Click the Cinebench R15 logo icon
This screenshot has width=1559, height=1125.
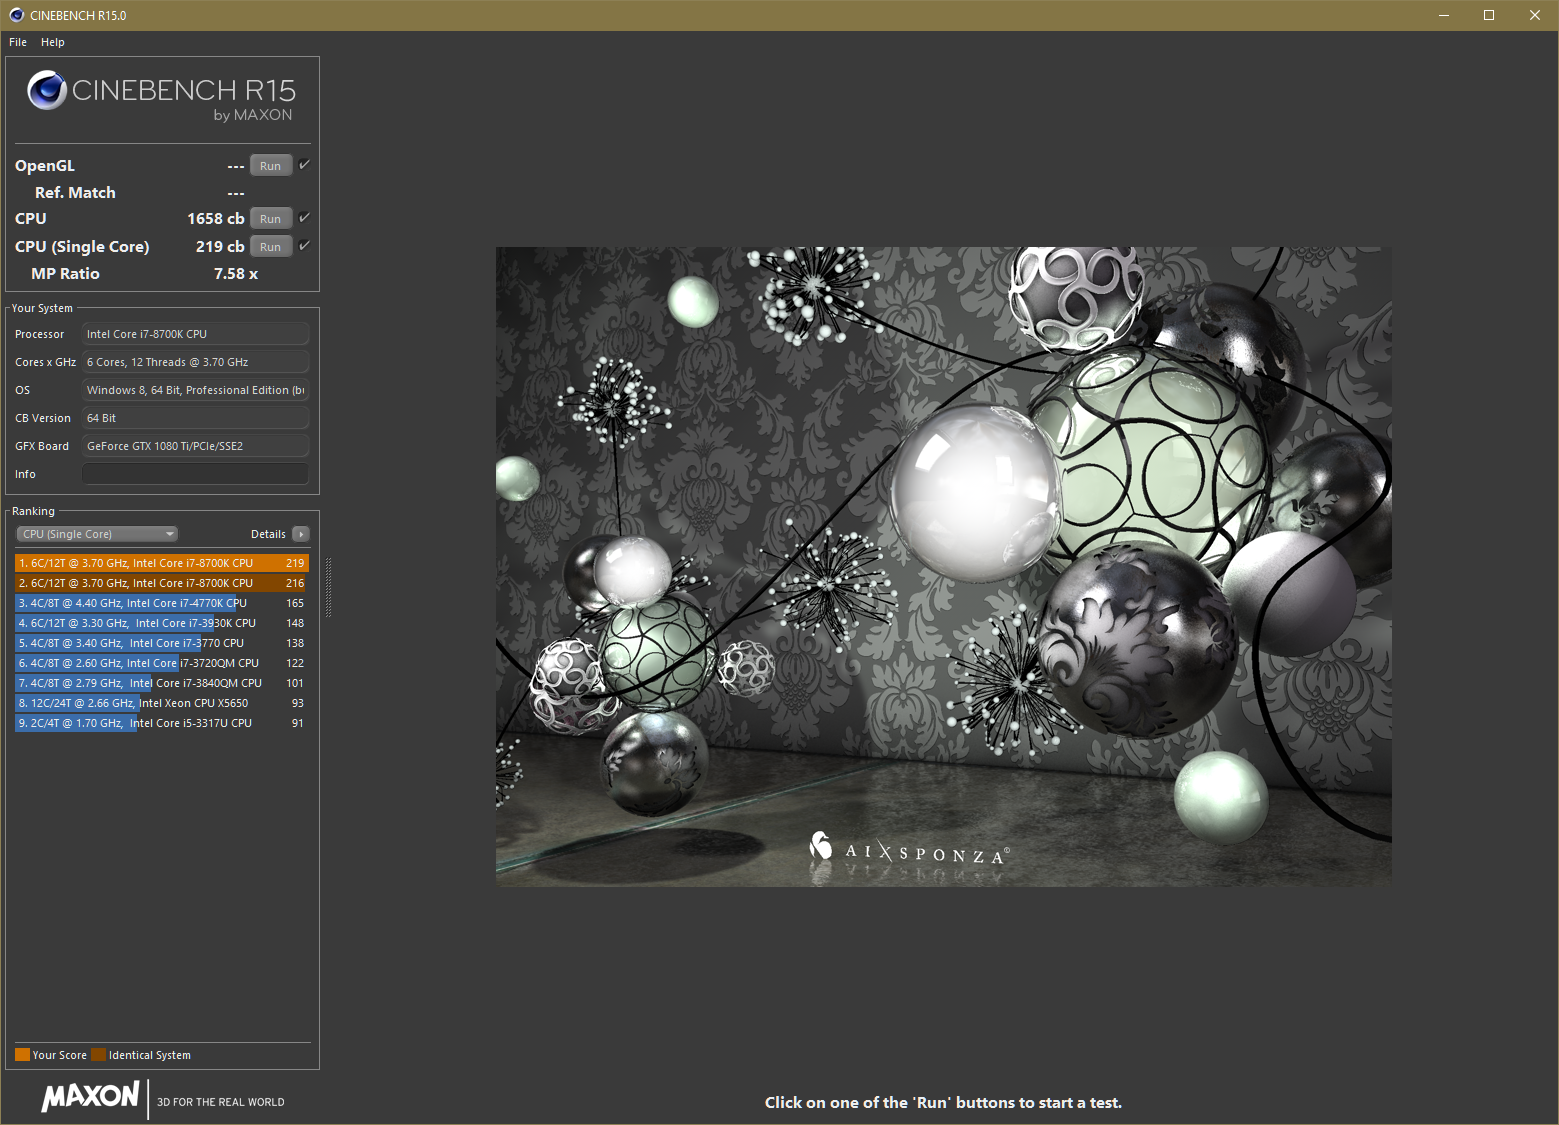point(47,90)
